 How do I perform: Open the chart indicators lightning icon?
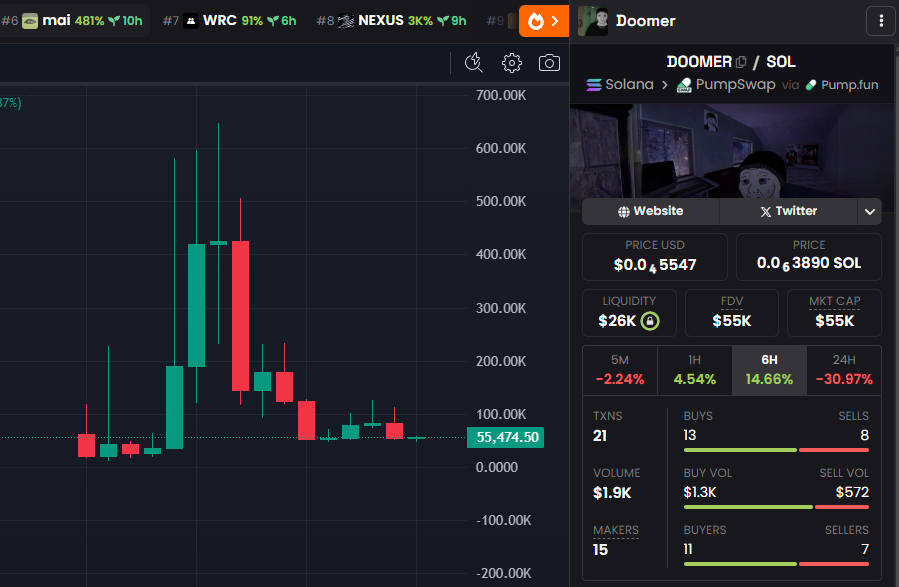tap(474, 62)
